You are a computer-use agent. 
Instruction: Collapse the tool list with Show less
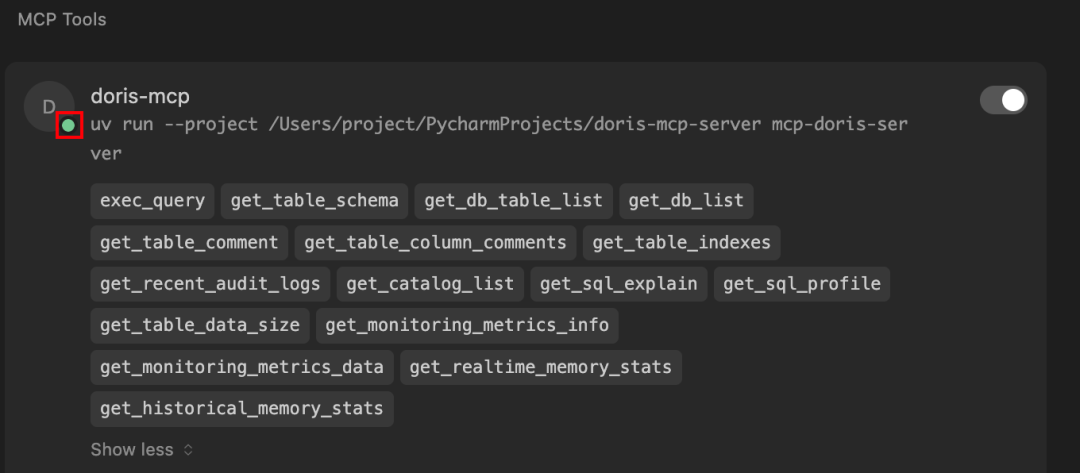[132, 450]
